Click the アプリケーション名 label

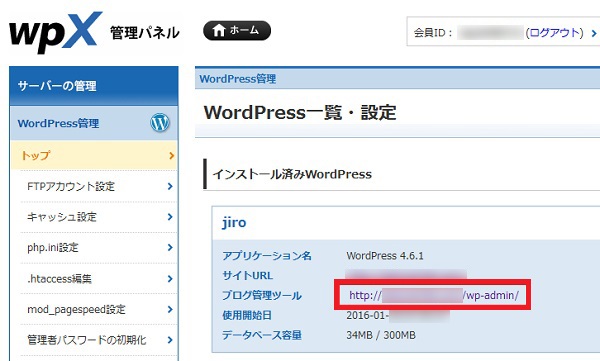tap(267, 256)
